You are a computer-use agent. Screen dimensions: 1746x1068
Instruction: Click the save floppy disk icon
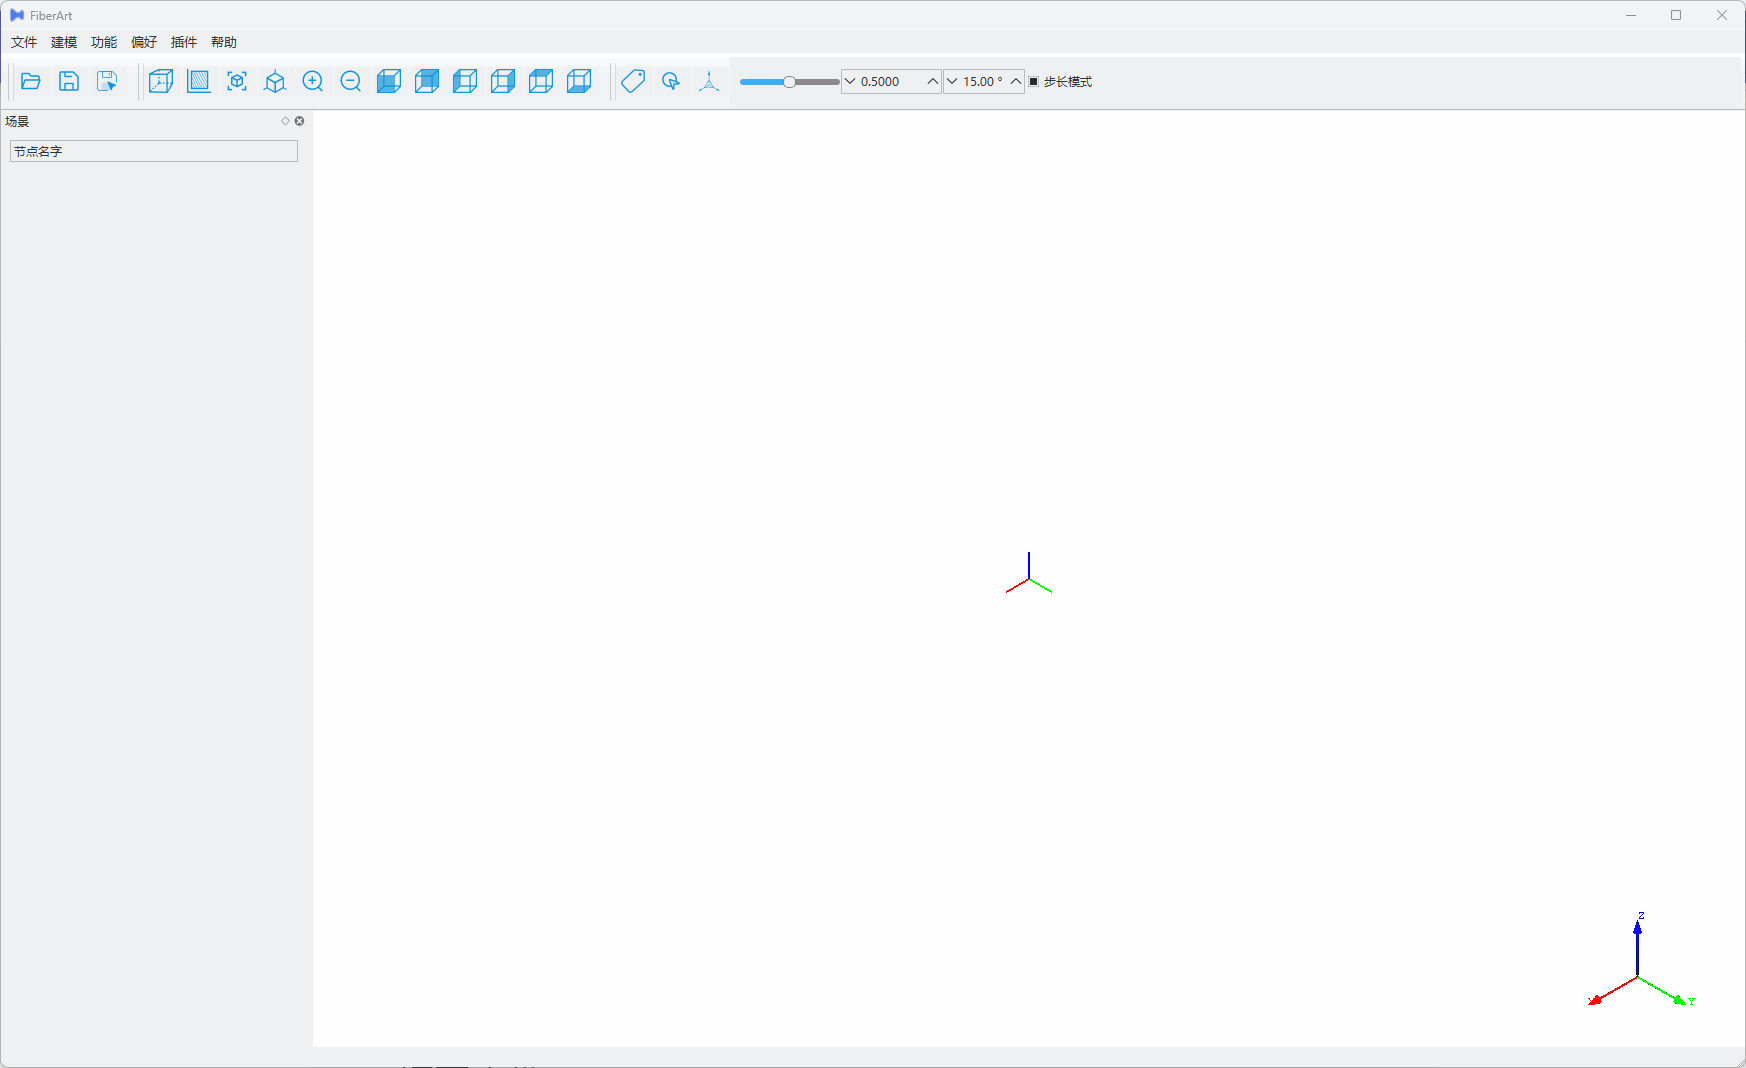pyautogui.click(x=69, y=82)
